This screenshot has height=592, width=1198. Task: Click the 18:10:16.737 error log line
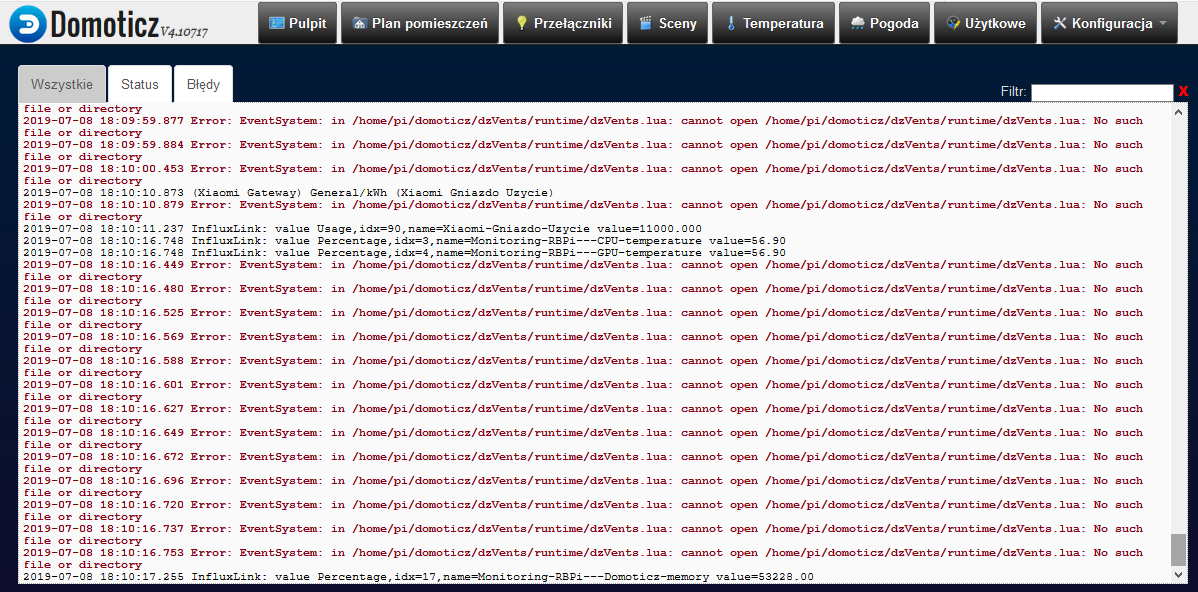coord(583,535)
